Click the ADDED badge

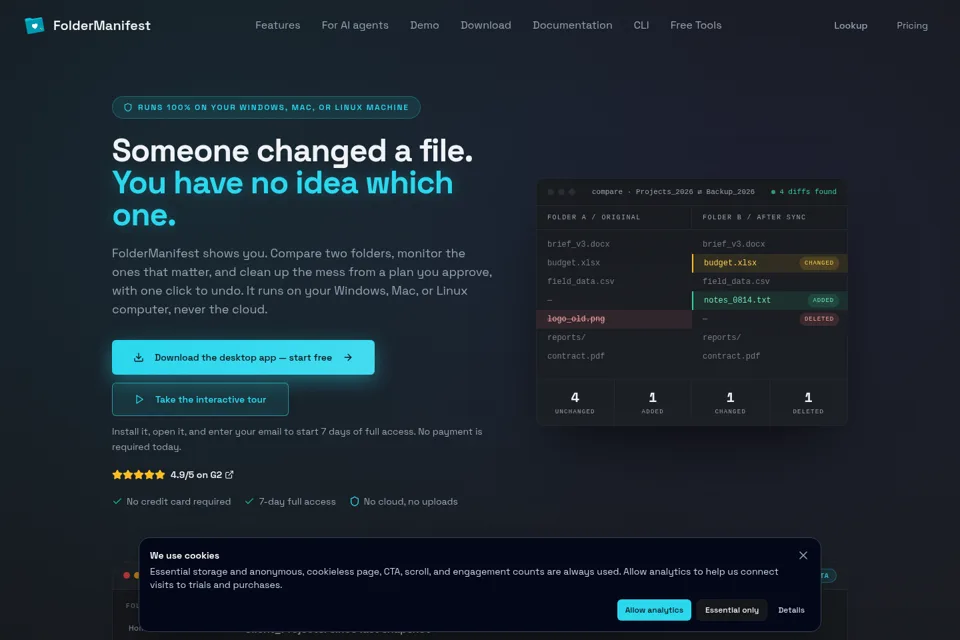pos(823,300)
